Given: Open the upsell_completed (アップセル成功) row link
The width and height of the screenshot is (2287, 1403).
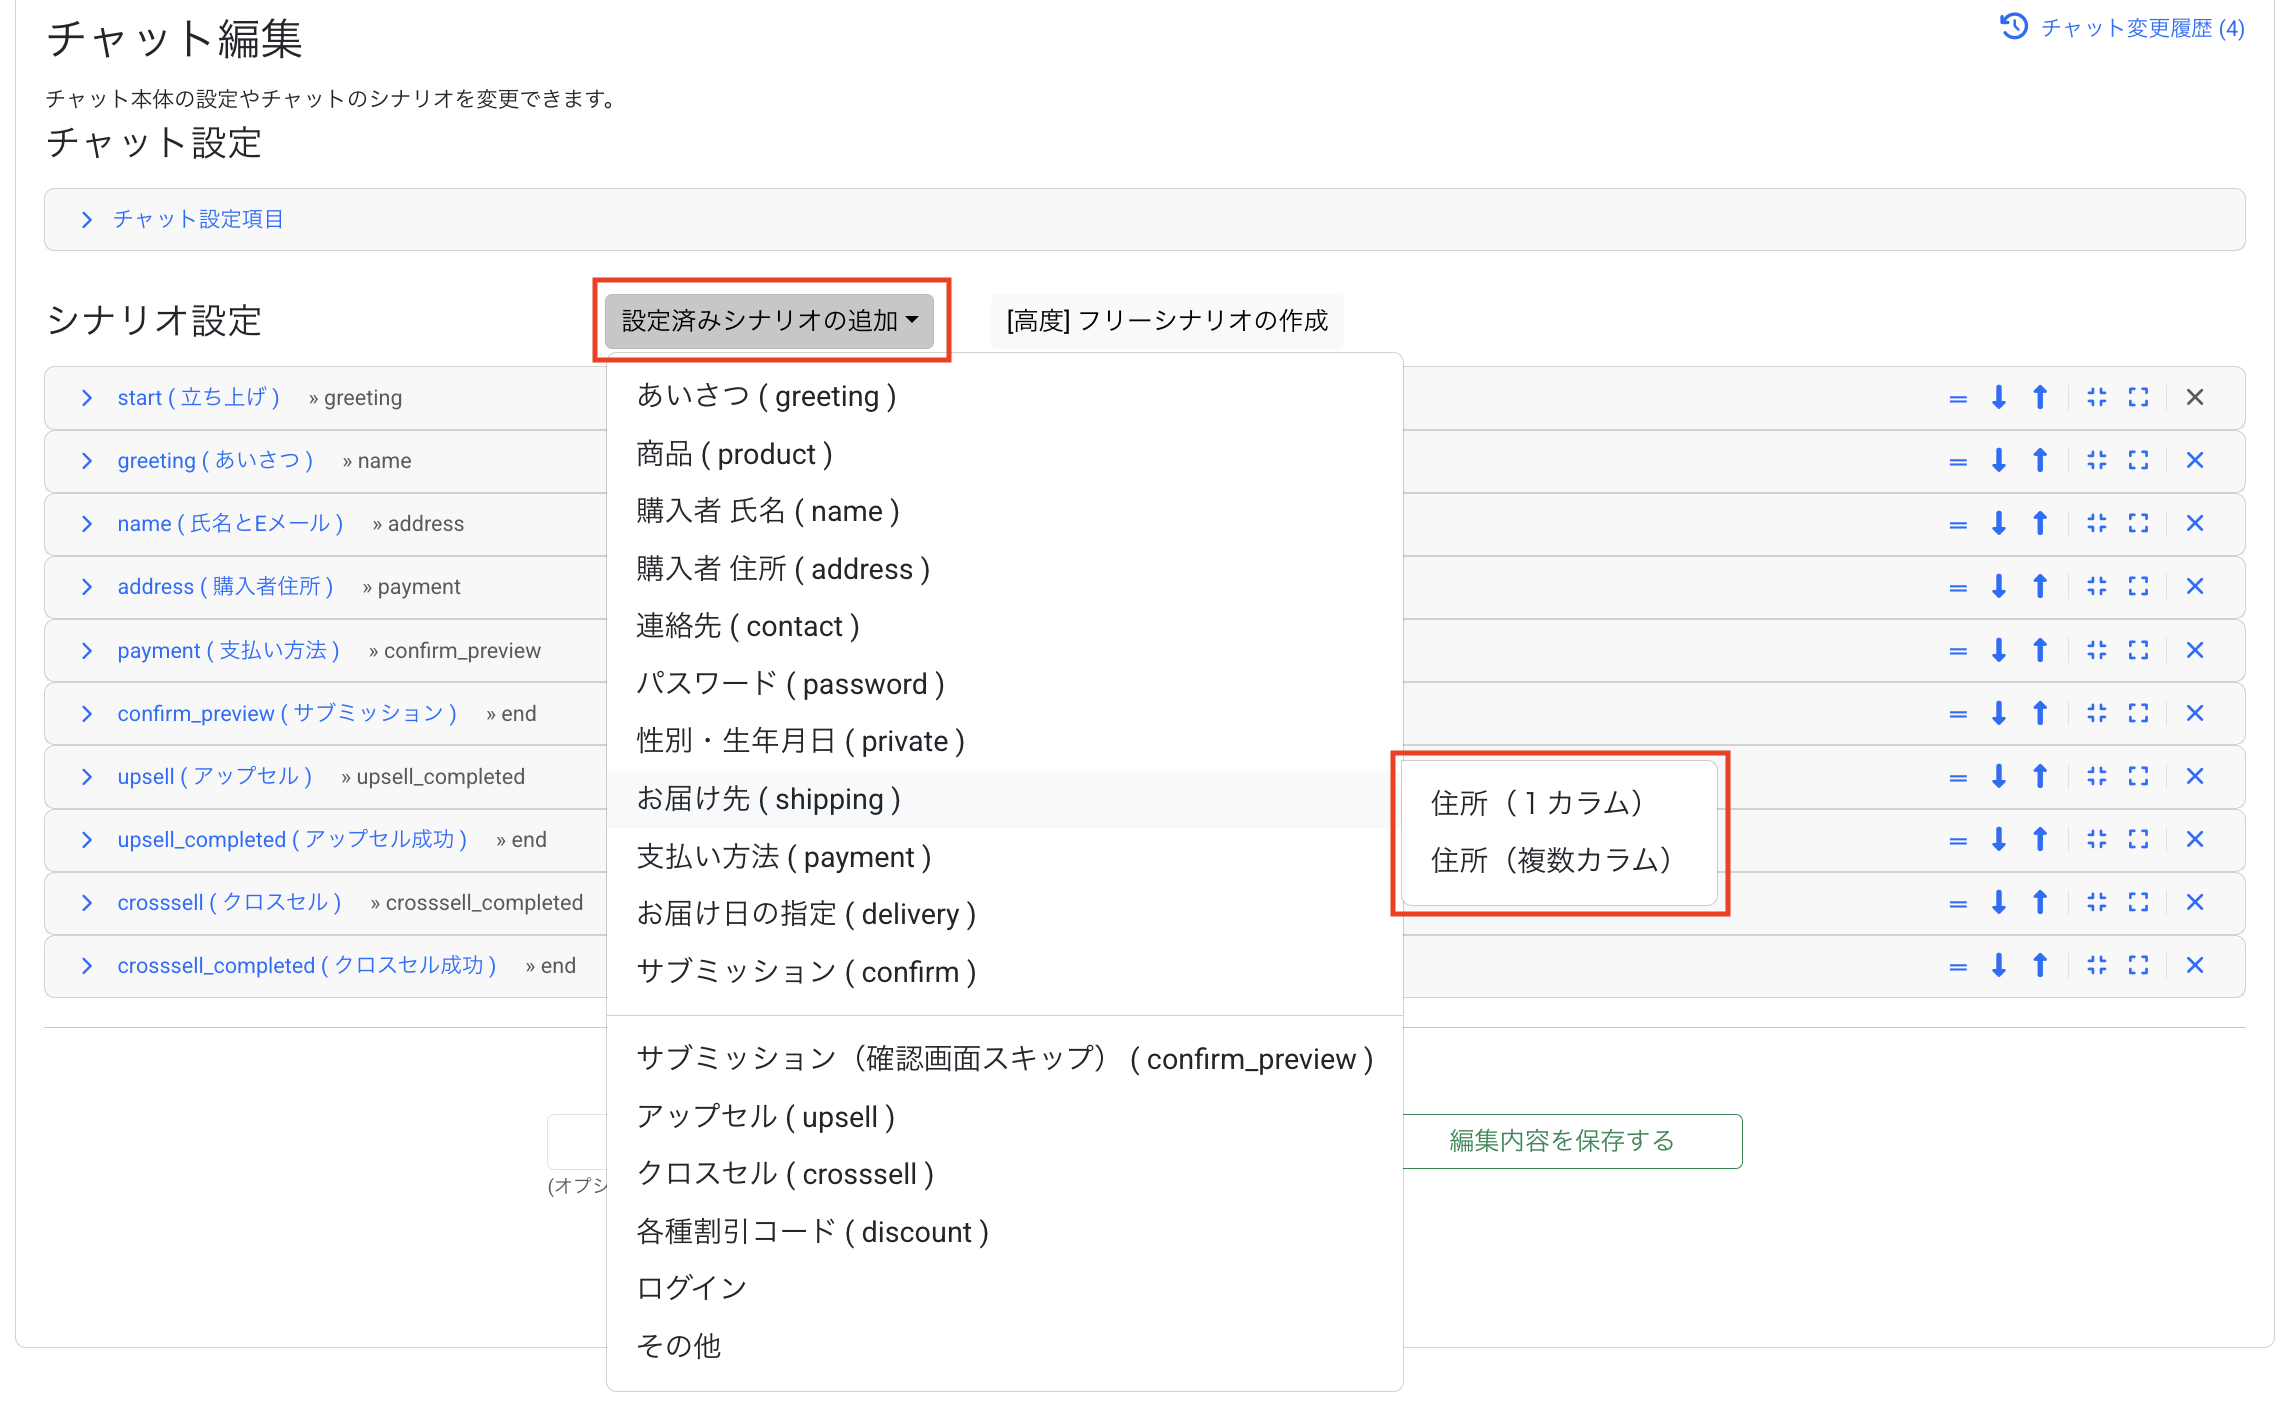Looking at the screenshot, I should [x=292, y=840].
